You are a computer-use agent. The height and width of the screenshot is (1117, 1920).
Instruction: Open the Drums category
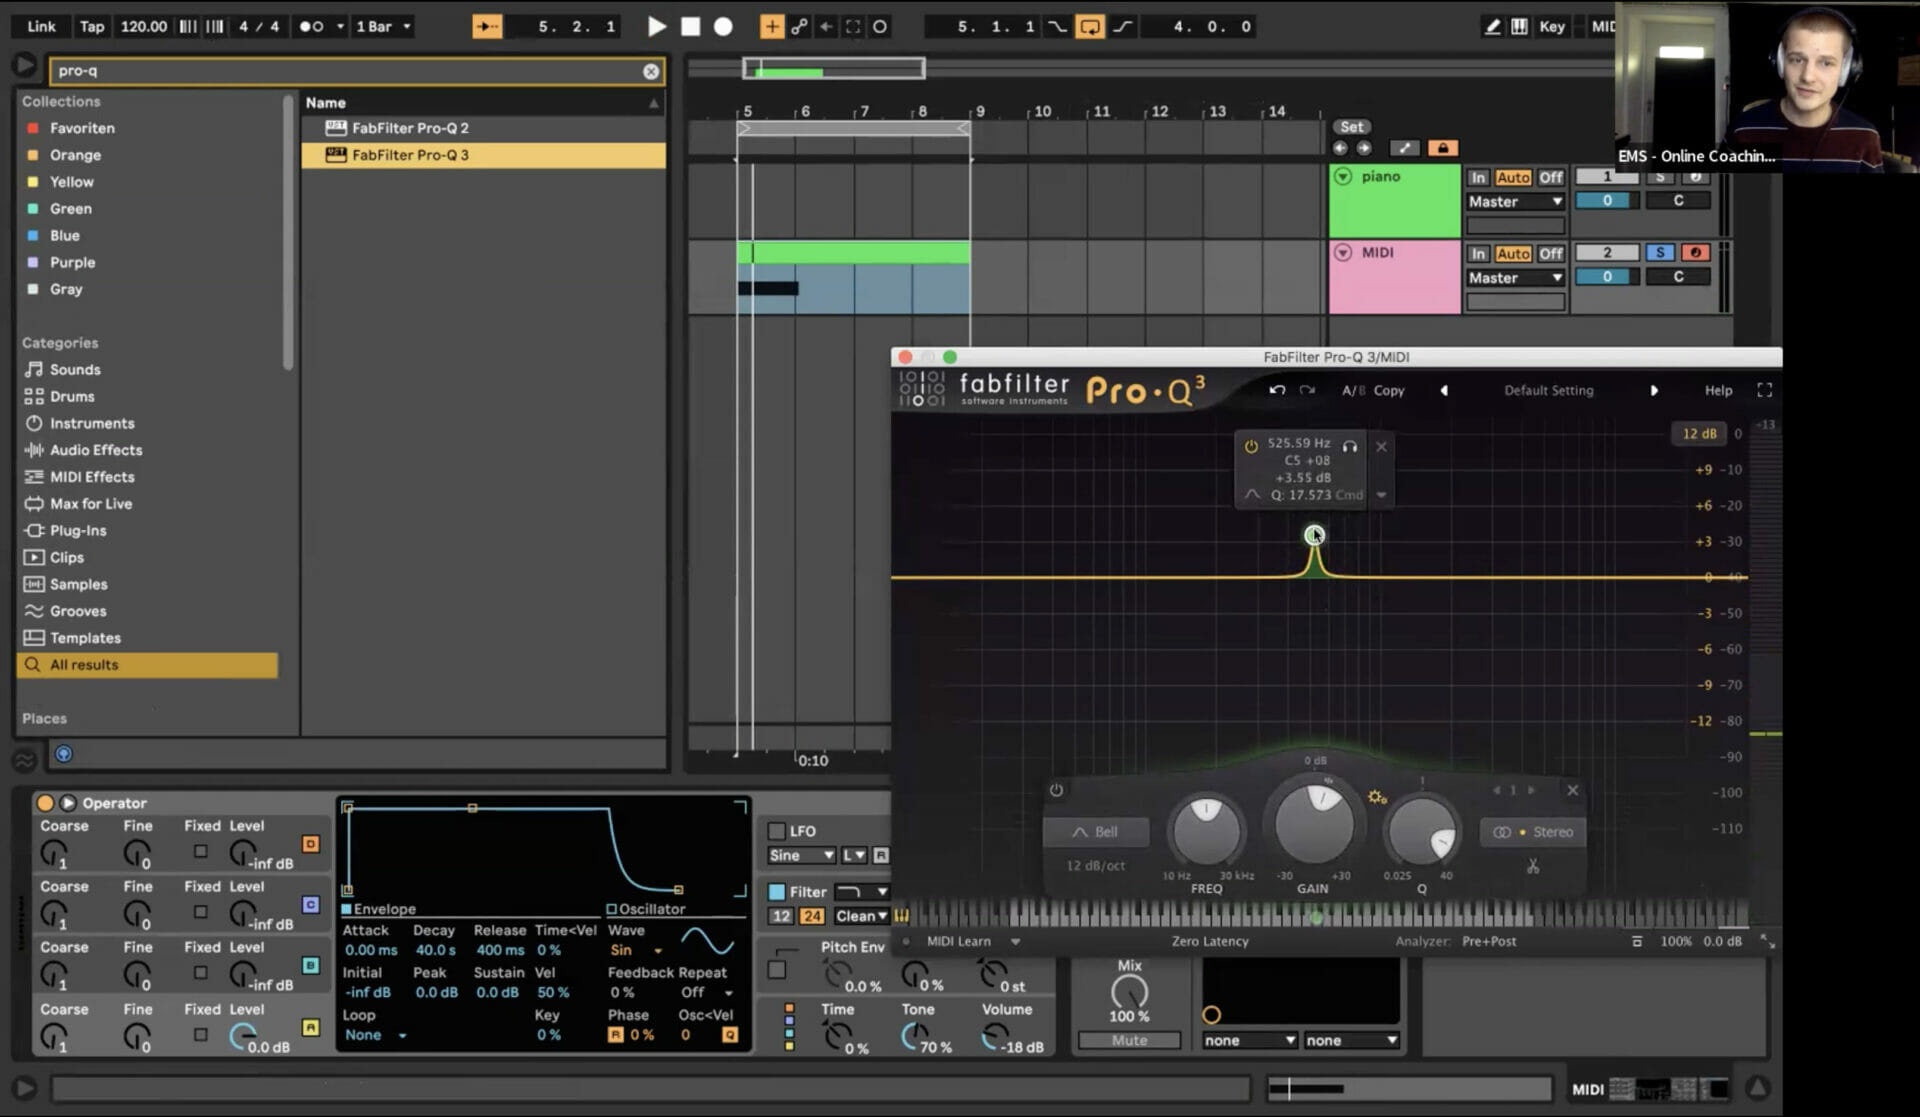72,397
